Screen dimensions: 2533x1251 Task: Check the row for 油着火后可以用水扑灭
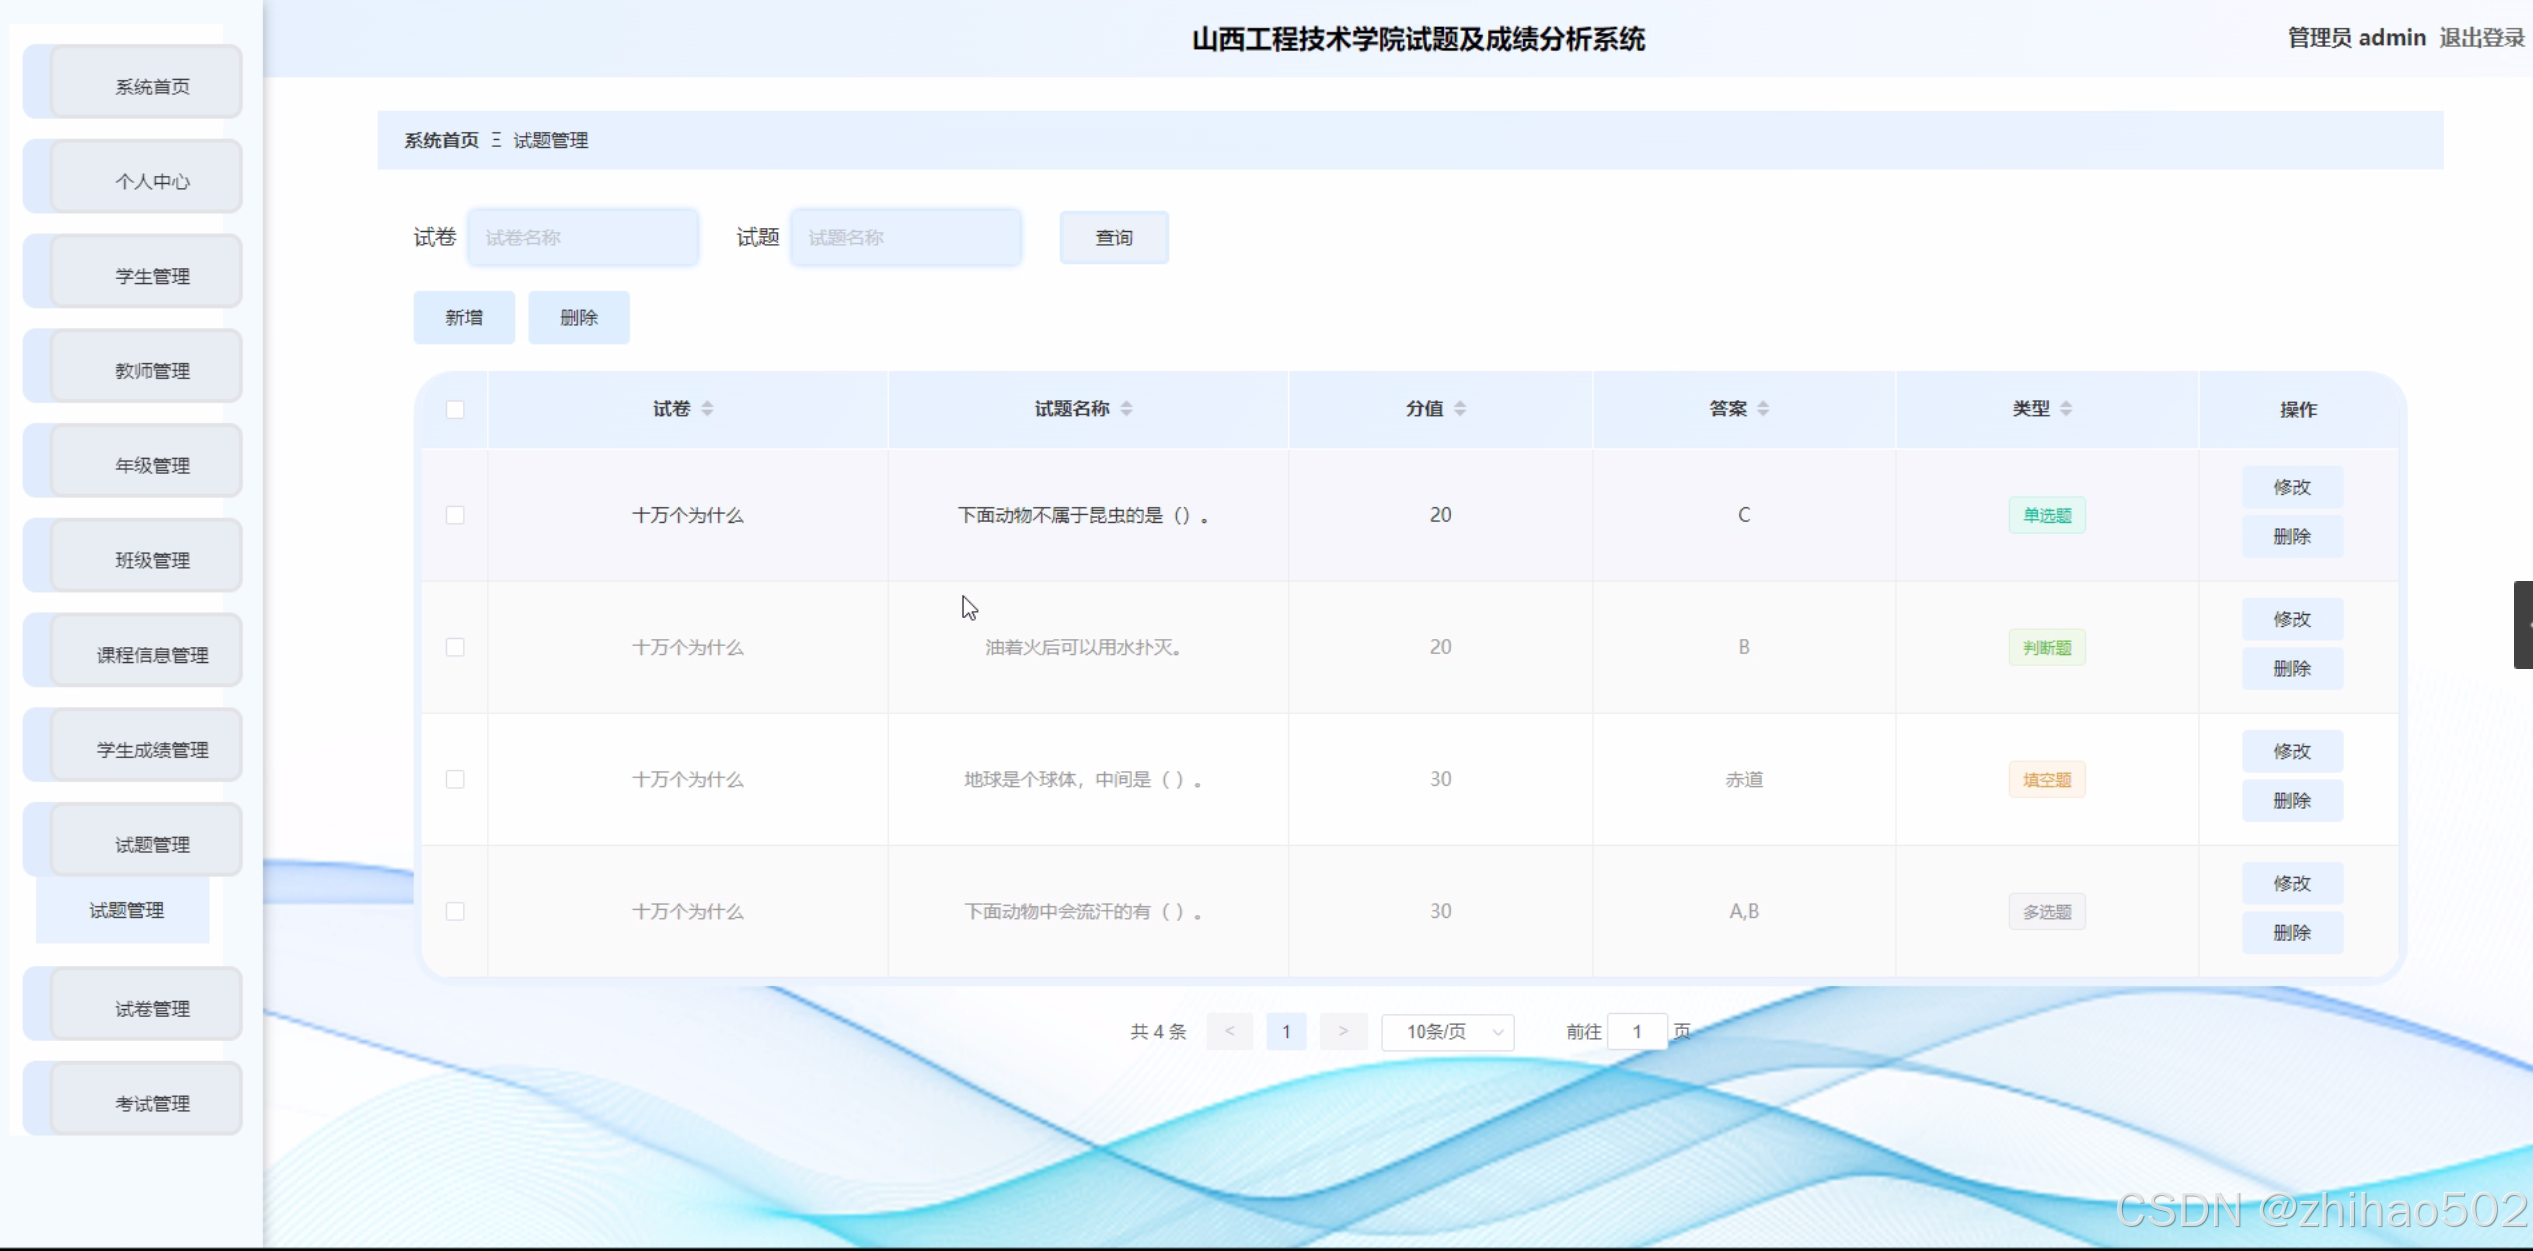point(455,647)
